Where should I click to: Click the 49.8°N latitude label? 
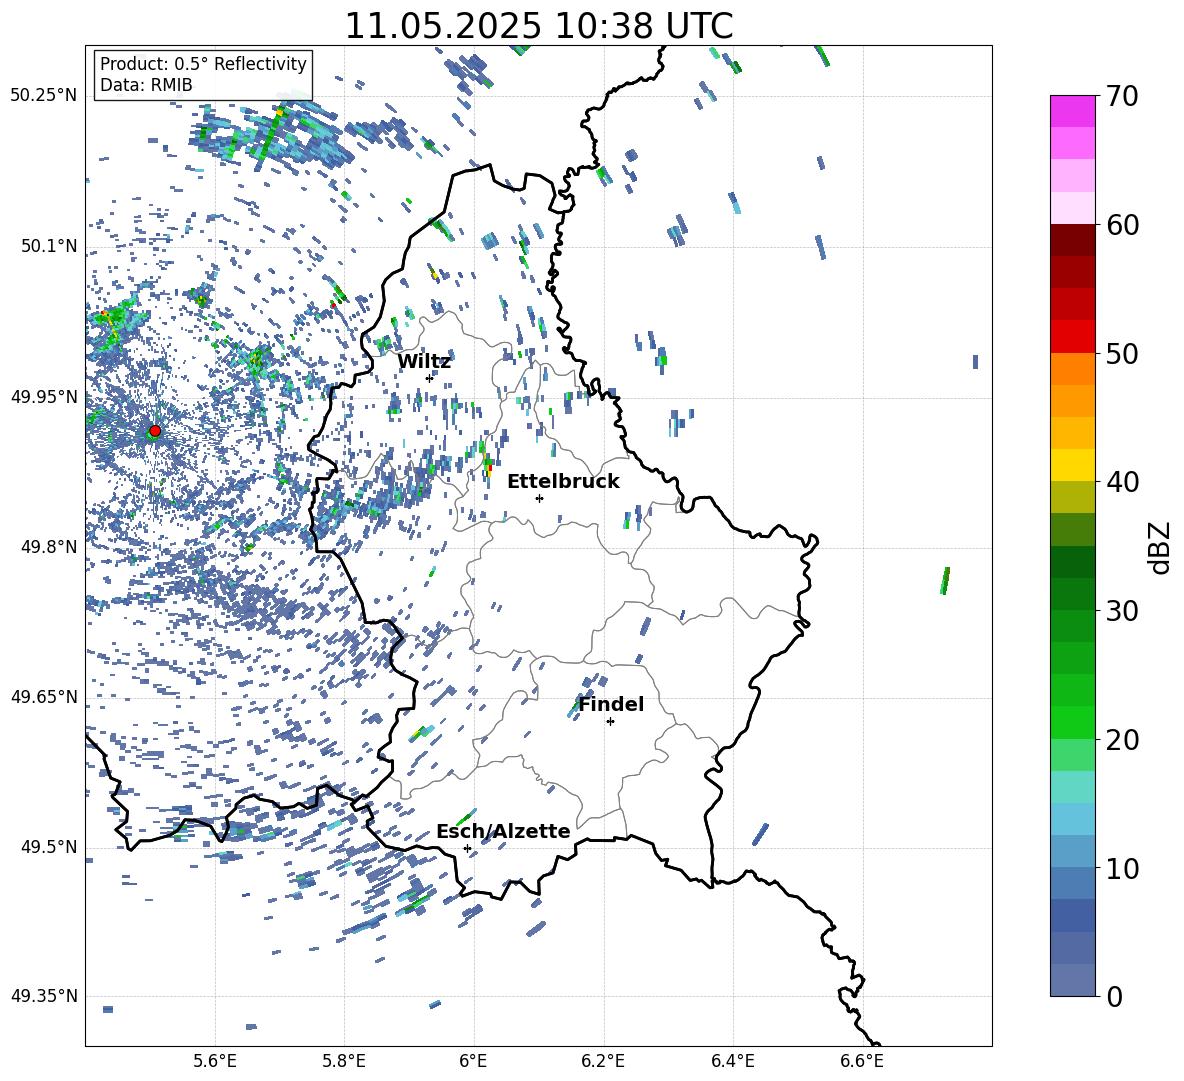point(49,547)
